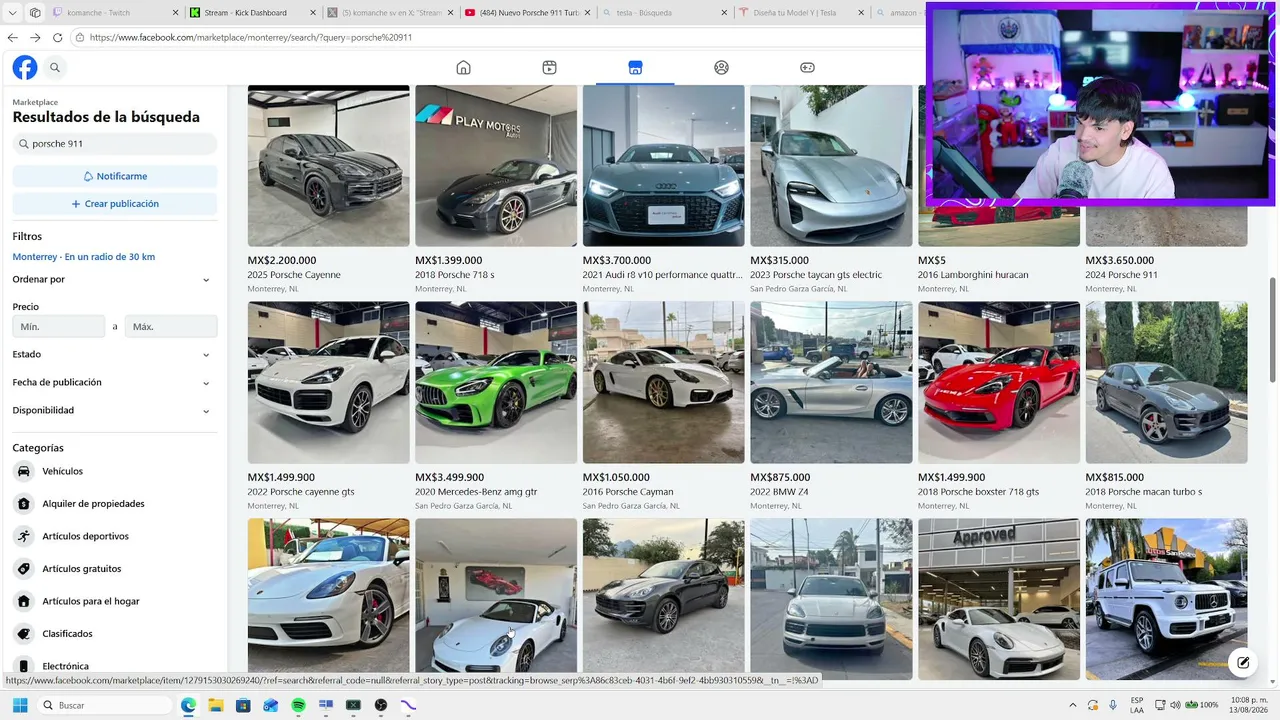Screen dimensions: 1280x720
Task: Switch to the Stream - Kick Dashboard tab
Action: (252, 13)
